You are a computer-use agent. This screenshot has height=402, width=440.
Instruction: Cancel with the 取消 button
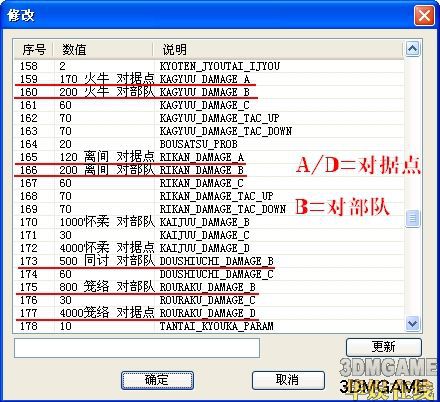coord(288,380)
